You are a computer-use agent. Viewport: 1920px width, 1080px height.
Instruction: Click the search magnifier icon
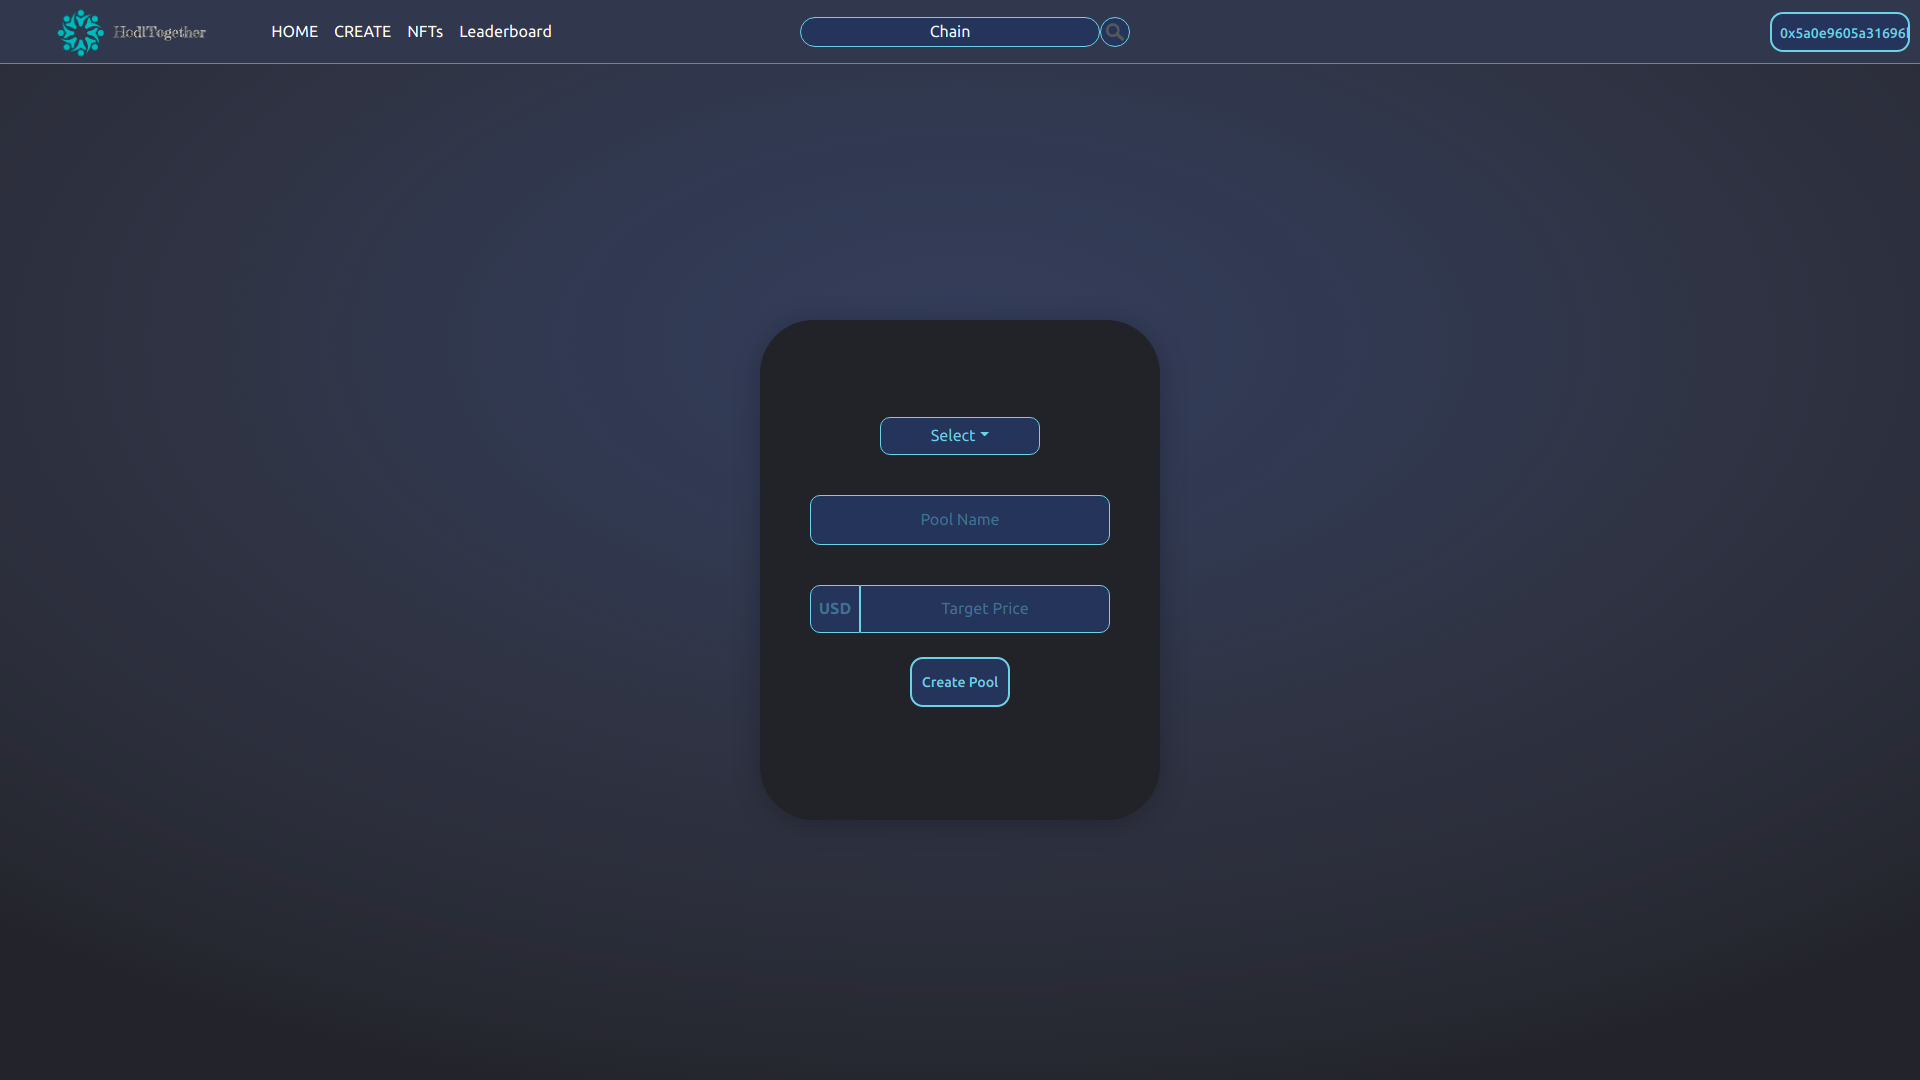pyautogui.click(x=1114, y=32)
